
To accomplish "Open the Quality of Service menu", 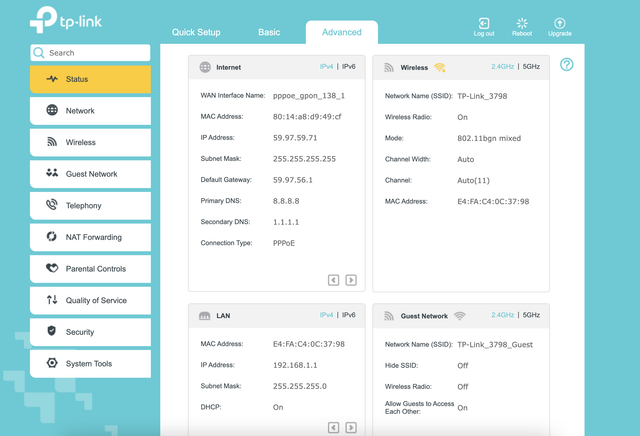I will [90, 300].
